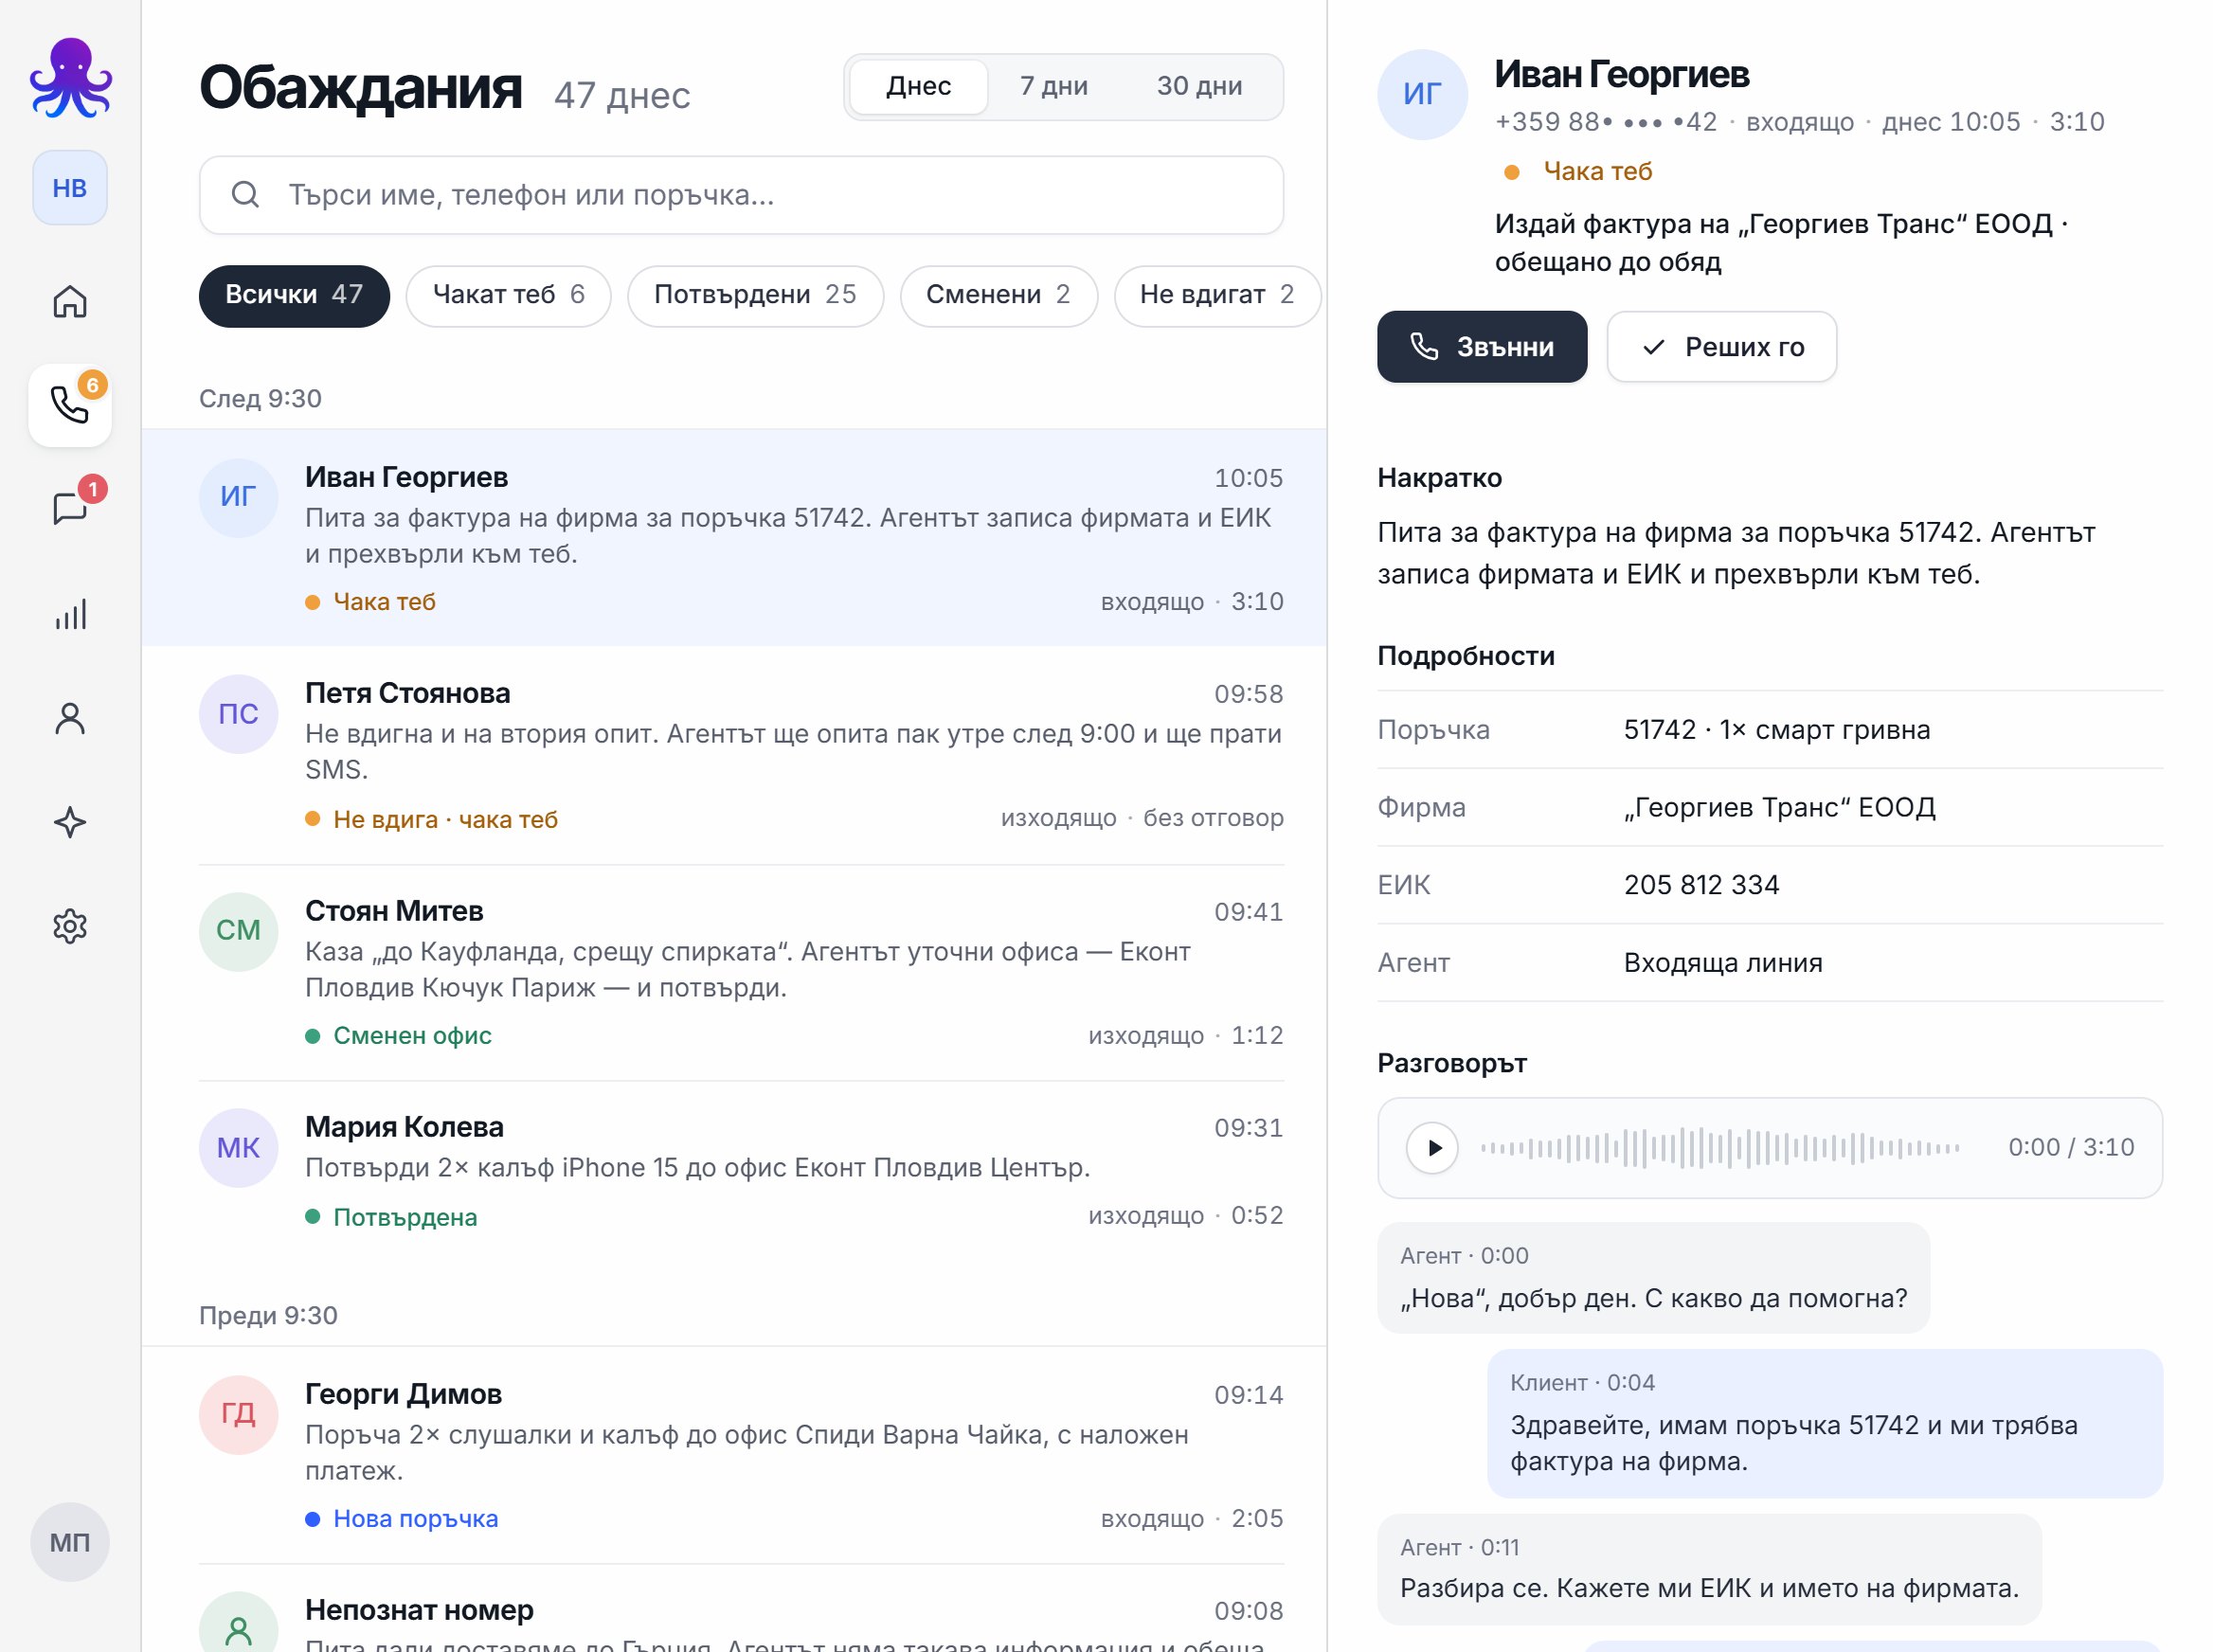This screenshot has height=1652, width=2213.
Task: Open messages chat bubble icon
Action: 70,509
